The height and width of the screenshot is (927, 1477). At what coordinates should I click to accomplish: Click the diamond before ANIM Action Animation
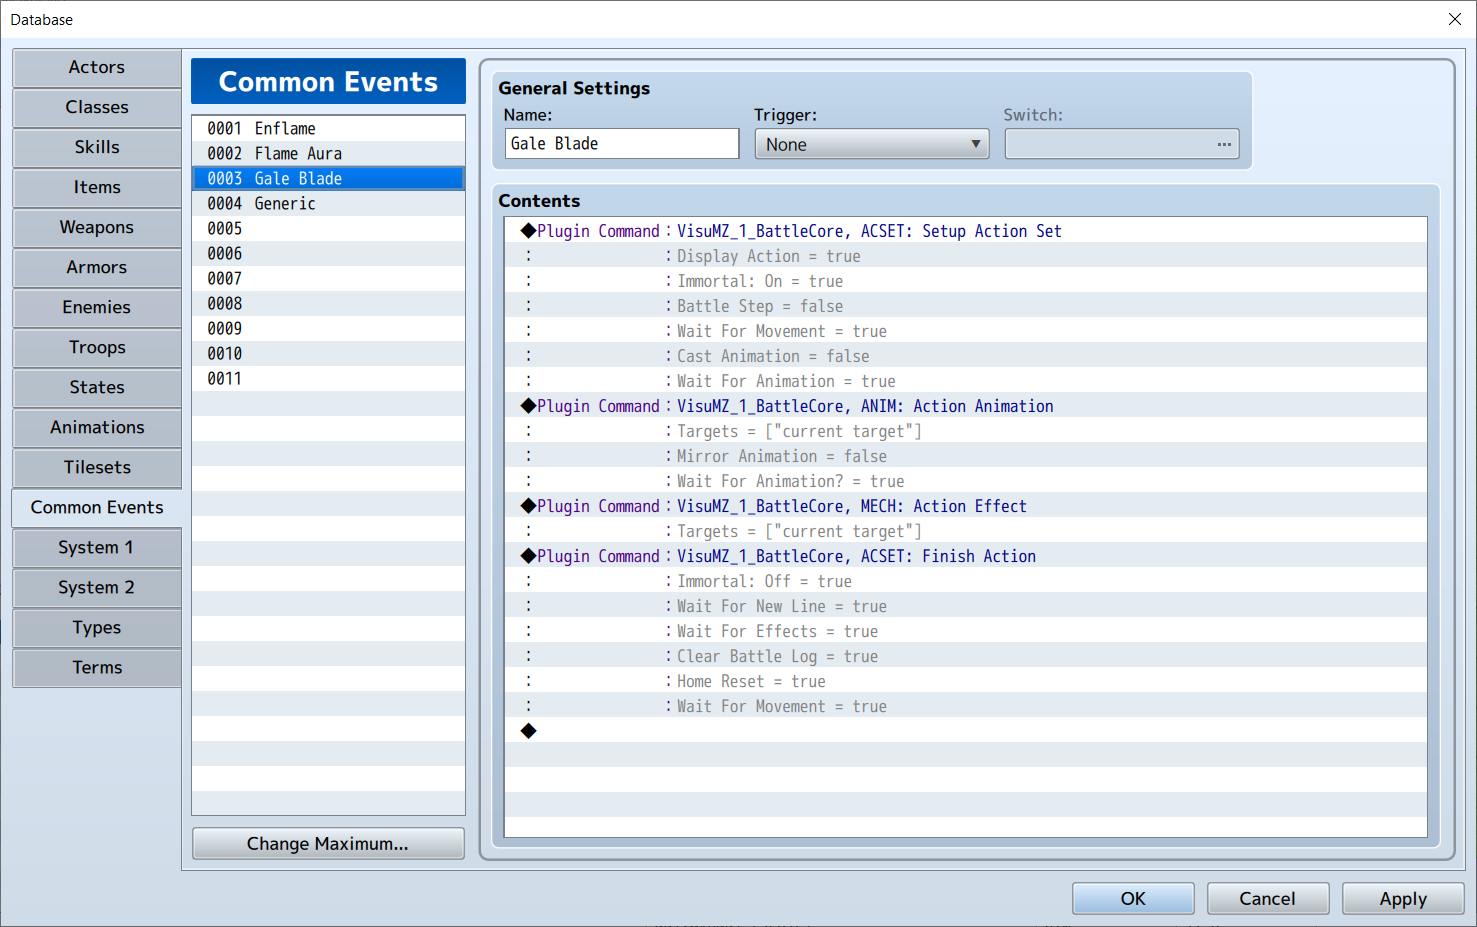click(528, 406)
